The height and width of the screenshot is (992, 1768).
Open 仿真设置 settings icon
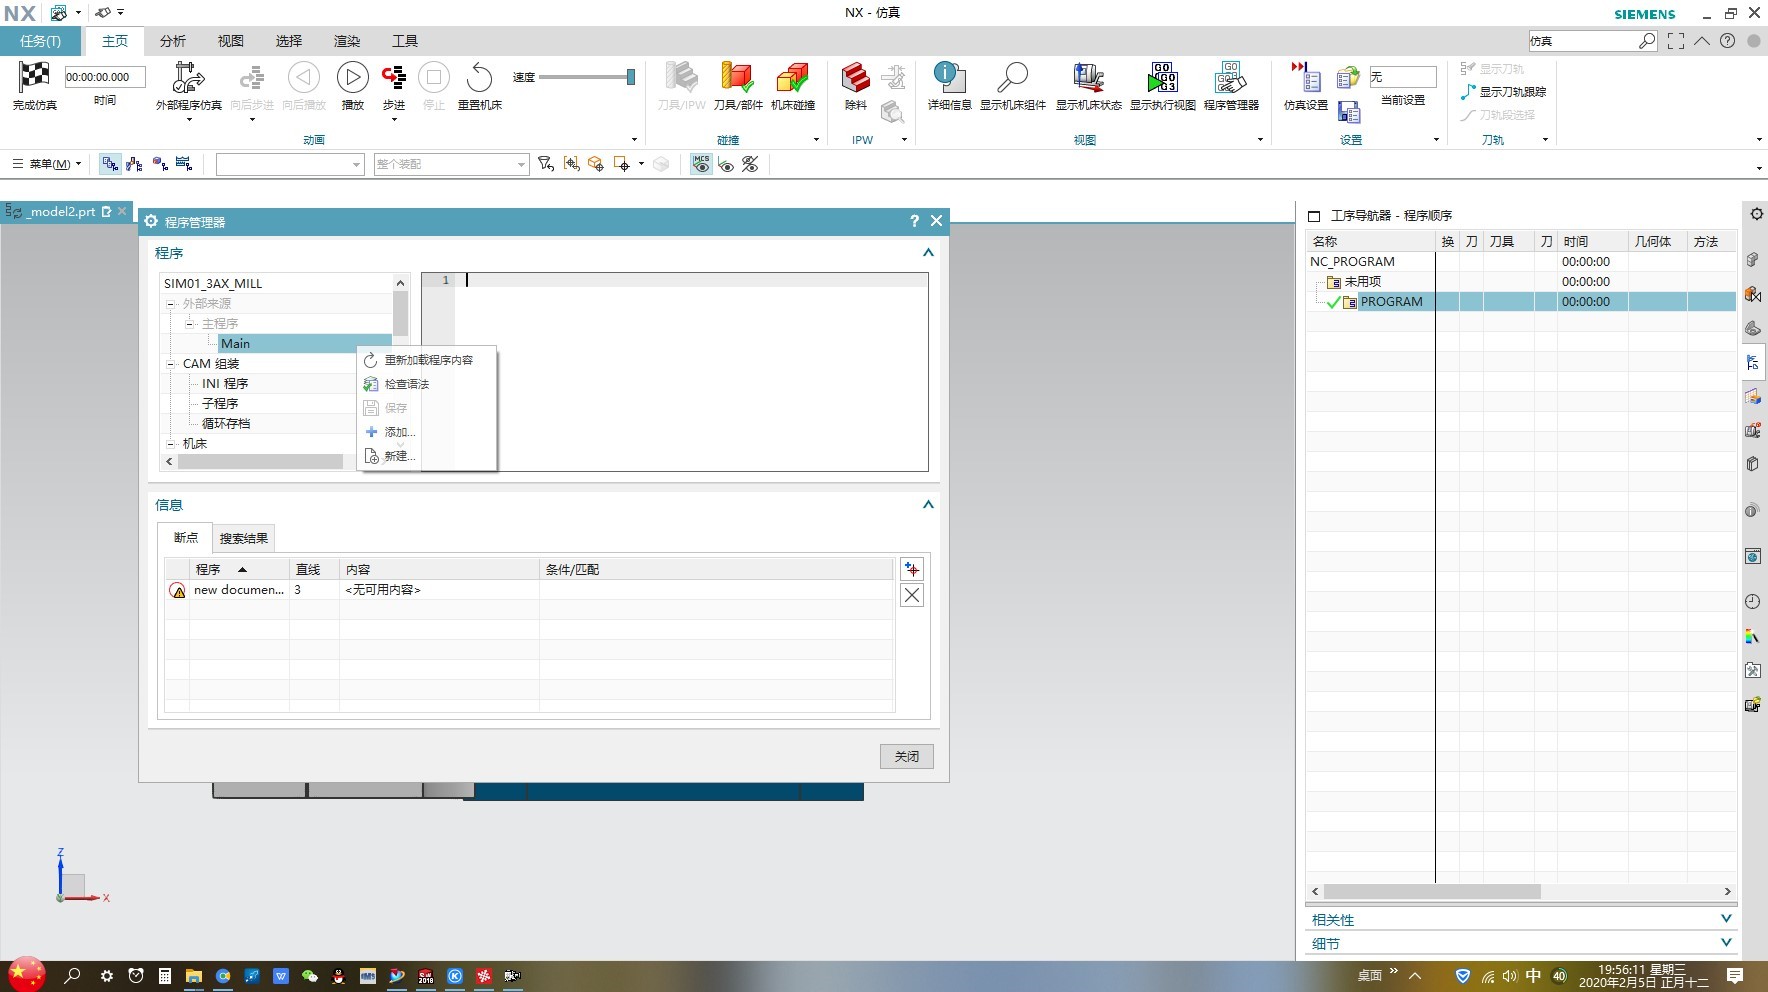pyautogui.click(x=1306, y=77)
